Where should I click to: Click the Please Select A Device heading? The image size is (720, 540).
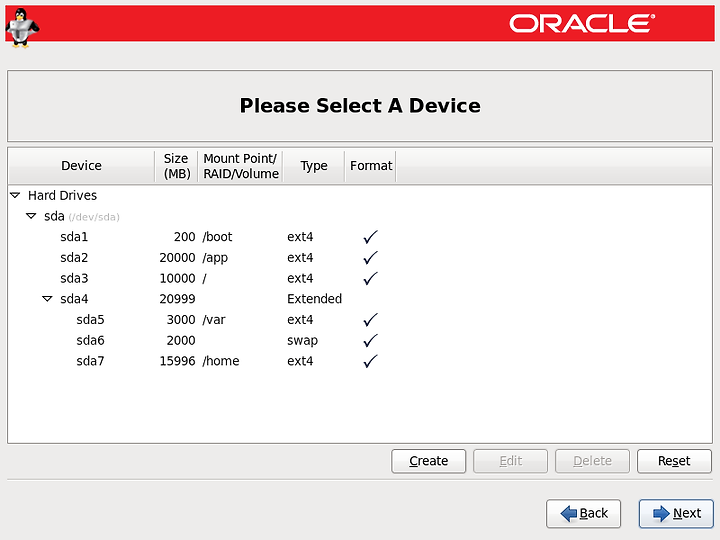360,106
